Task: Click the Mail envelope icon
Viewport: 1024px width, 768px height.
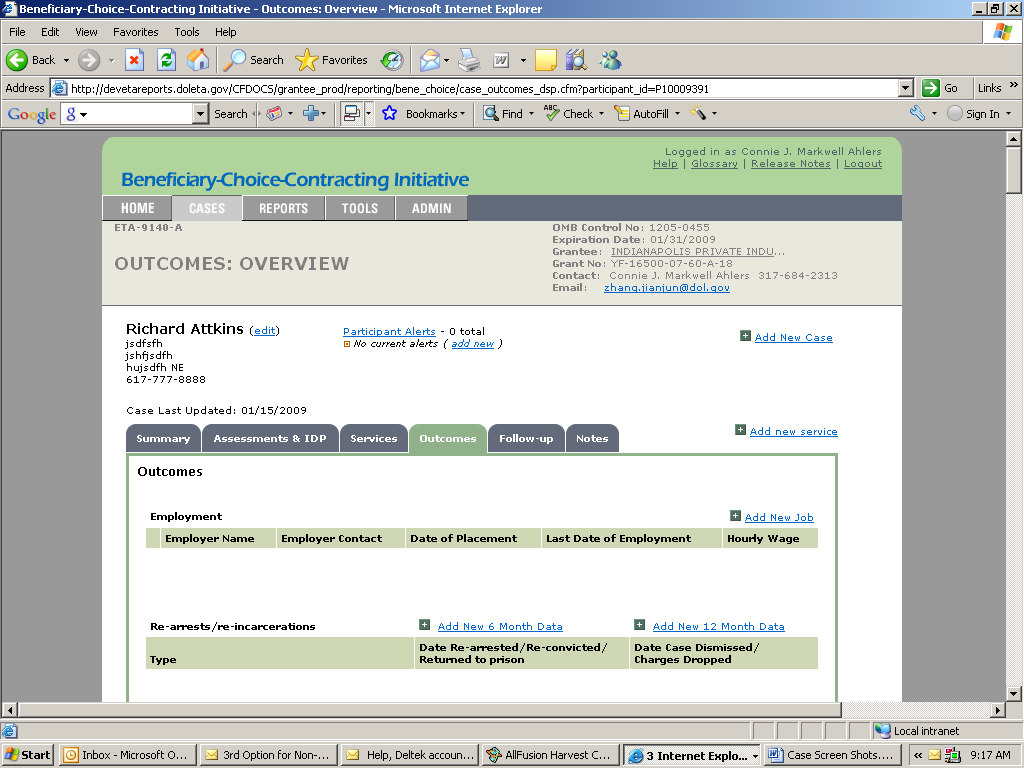Action: coord(430,60)
